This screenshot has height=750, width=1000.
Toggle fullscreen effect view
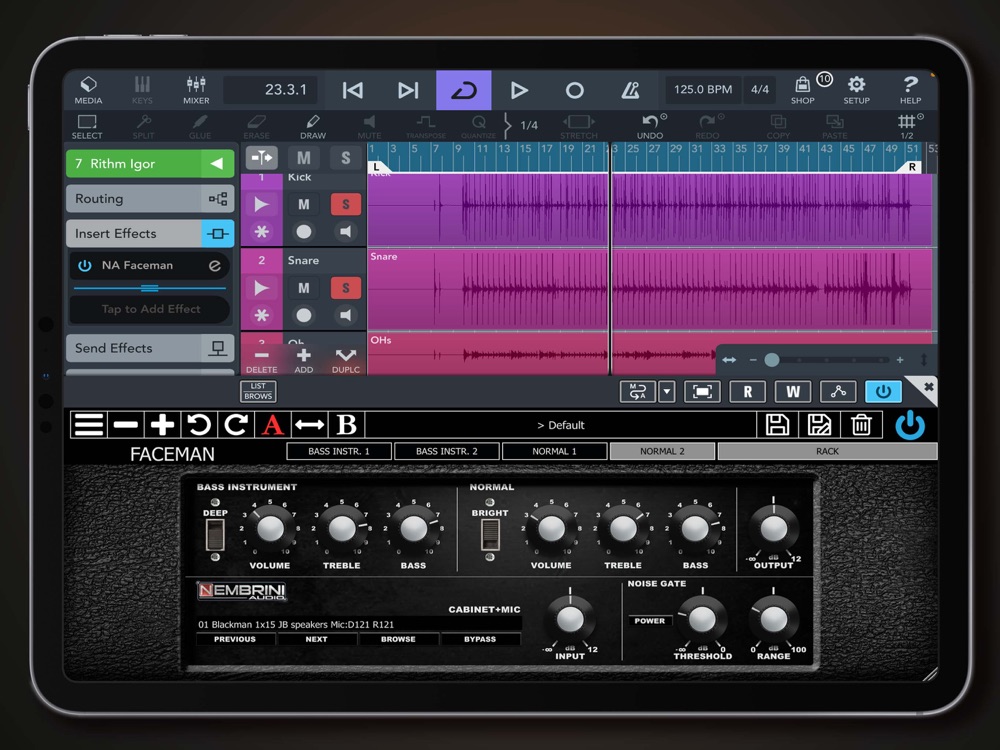[702, 391]
